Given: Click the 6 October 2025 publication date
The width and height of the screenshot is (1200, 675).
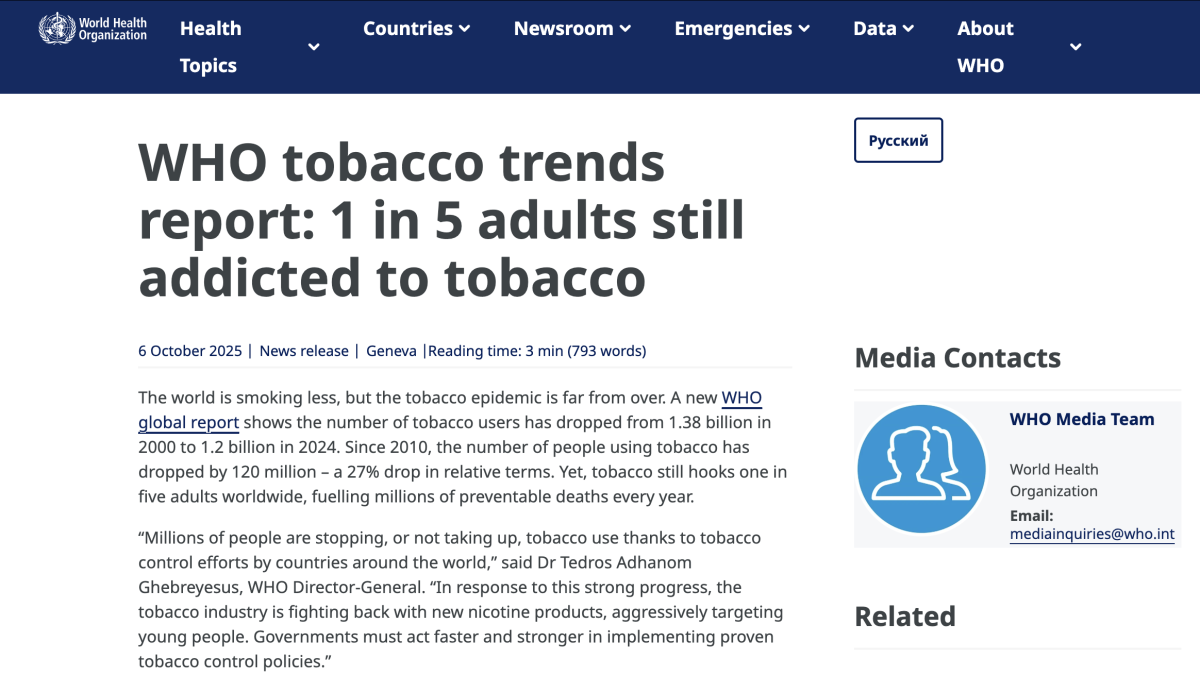Looking at the screenshot, I should coord(190,351).
